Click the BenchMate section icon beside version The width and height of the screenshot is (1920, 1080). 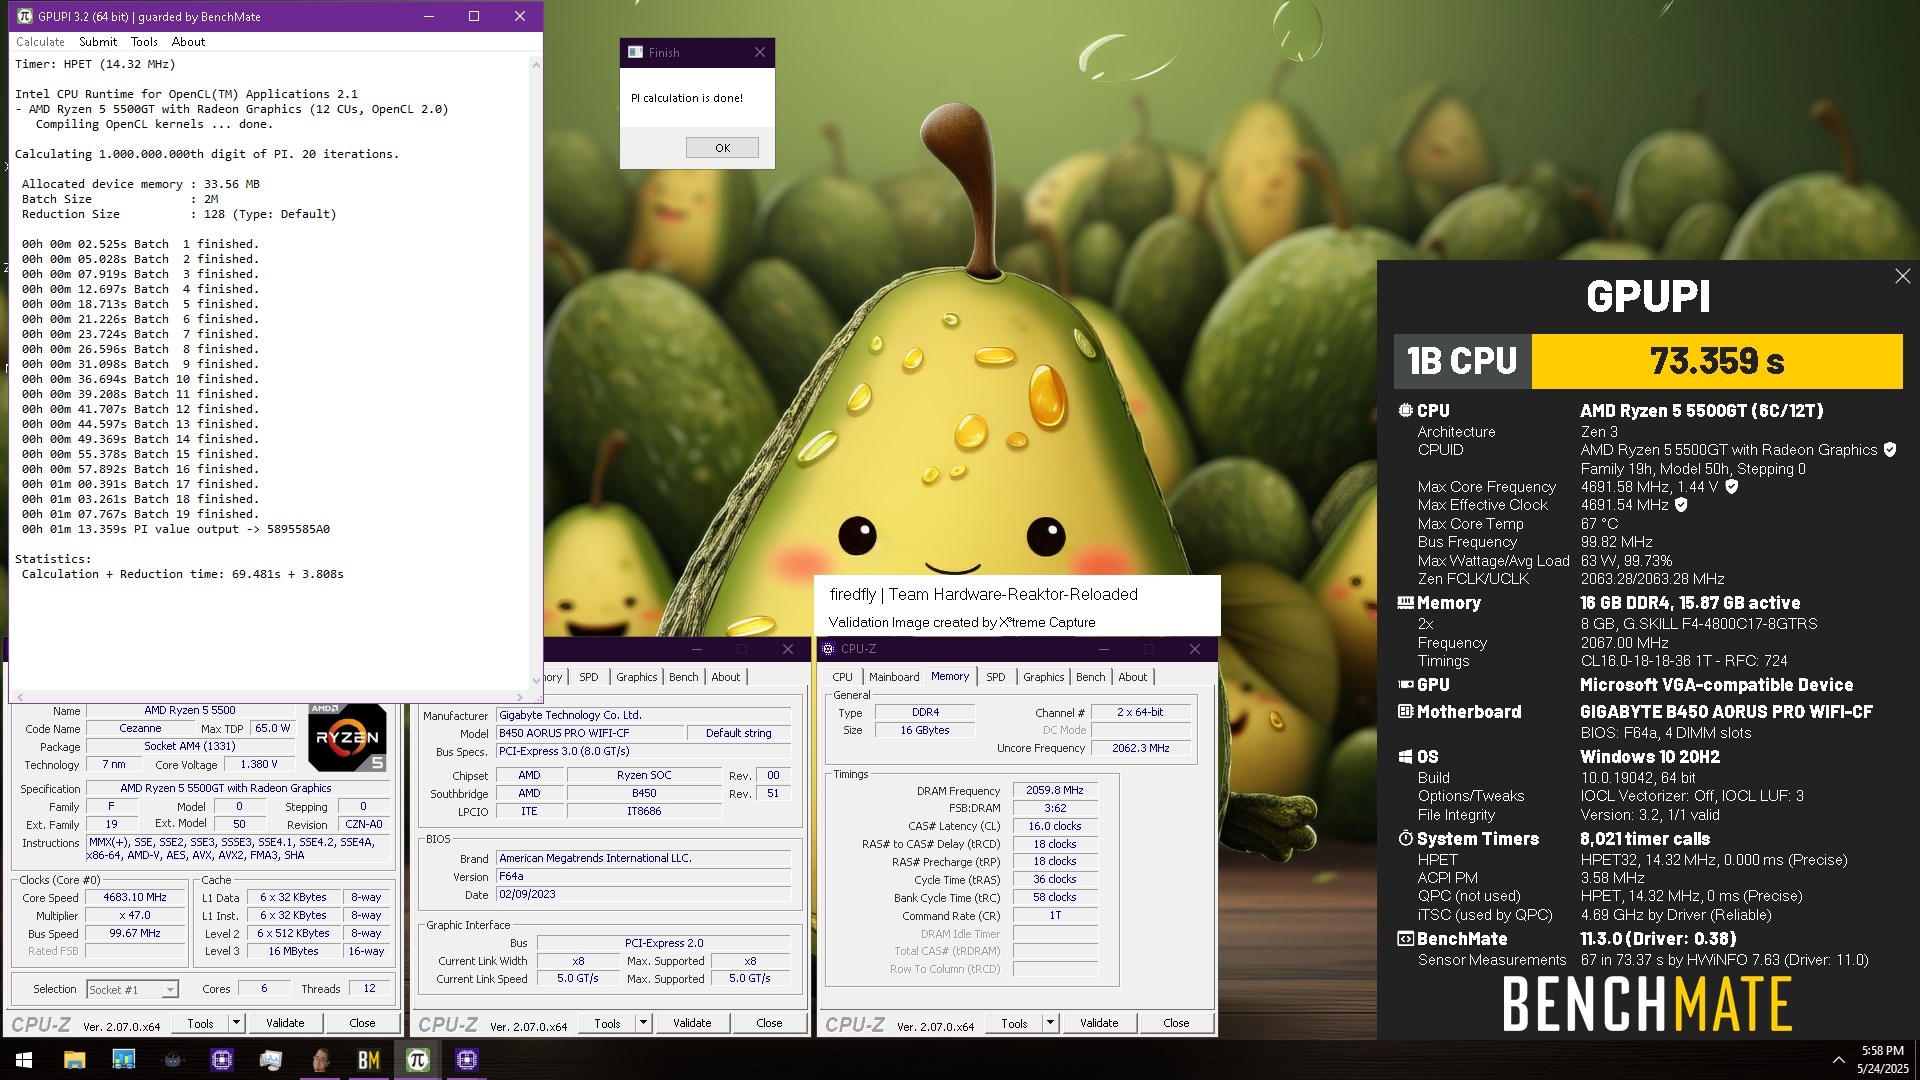point(1405,939)
